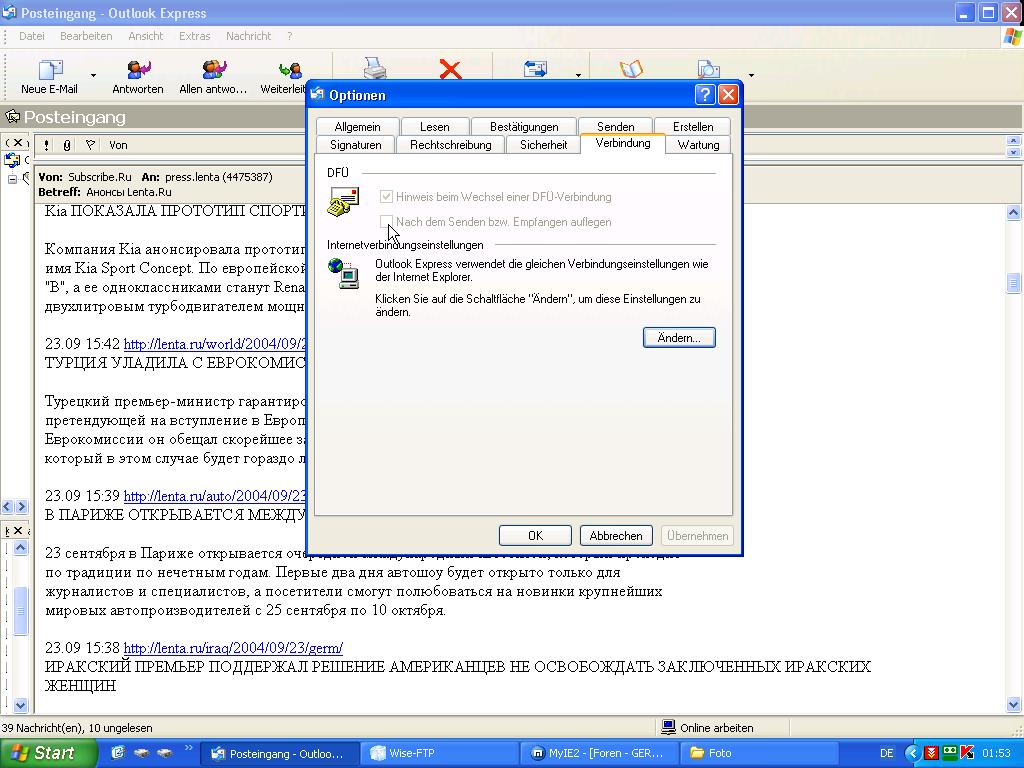This screenshot has width=1024, height=768.
Task: Toggle Hinweis beim Wechsel einer DFÜ-Verbindung checkbox
Action: pos(386,196)
